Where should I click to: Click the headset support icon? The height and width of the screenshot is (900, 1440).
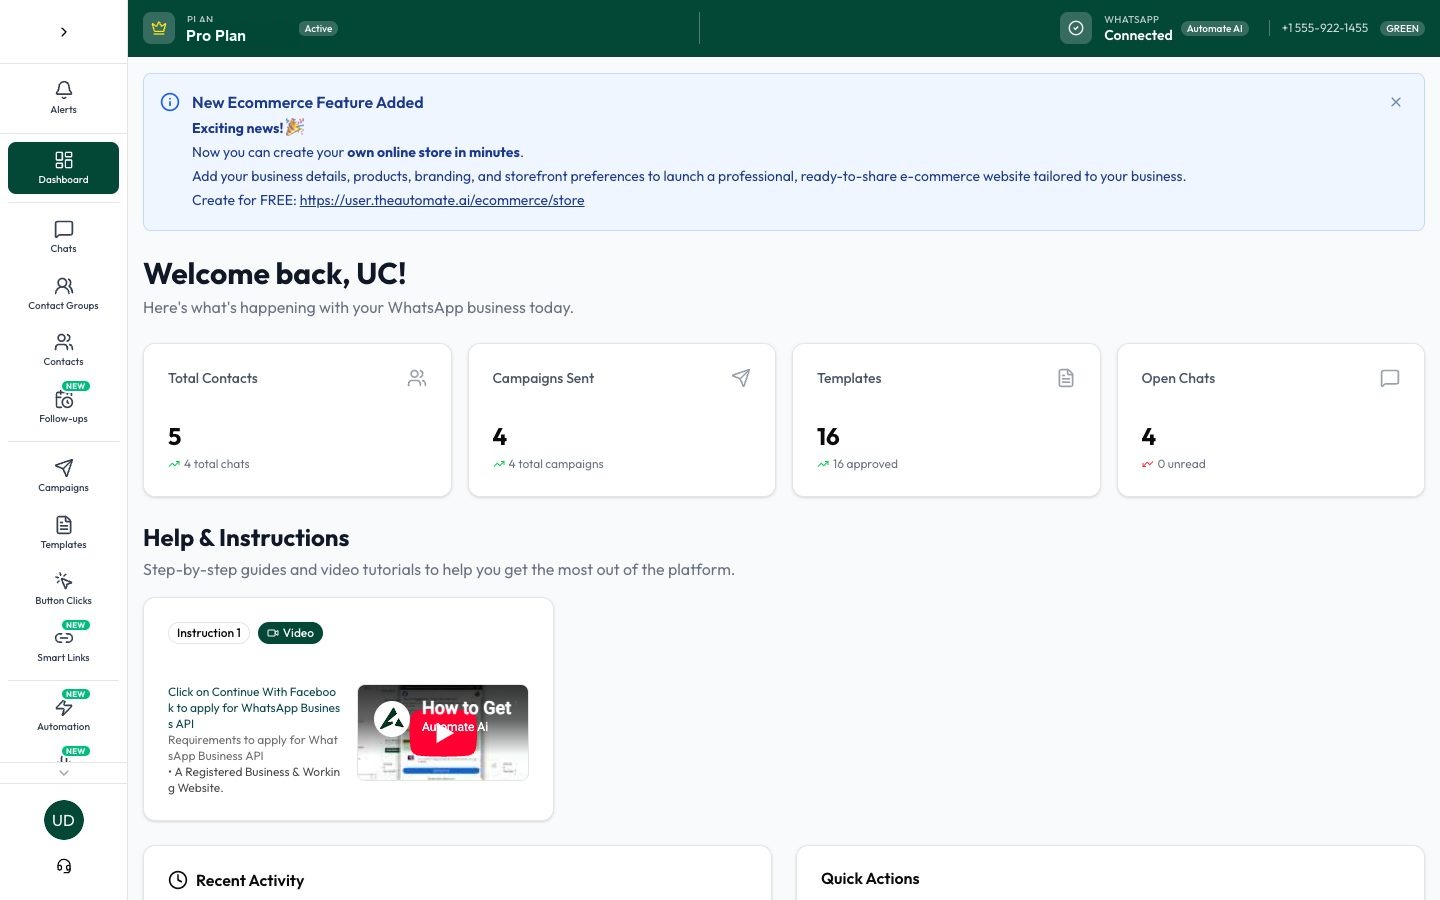[x=64, y=866]
